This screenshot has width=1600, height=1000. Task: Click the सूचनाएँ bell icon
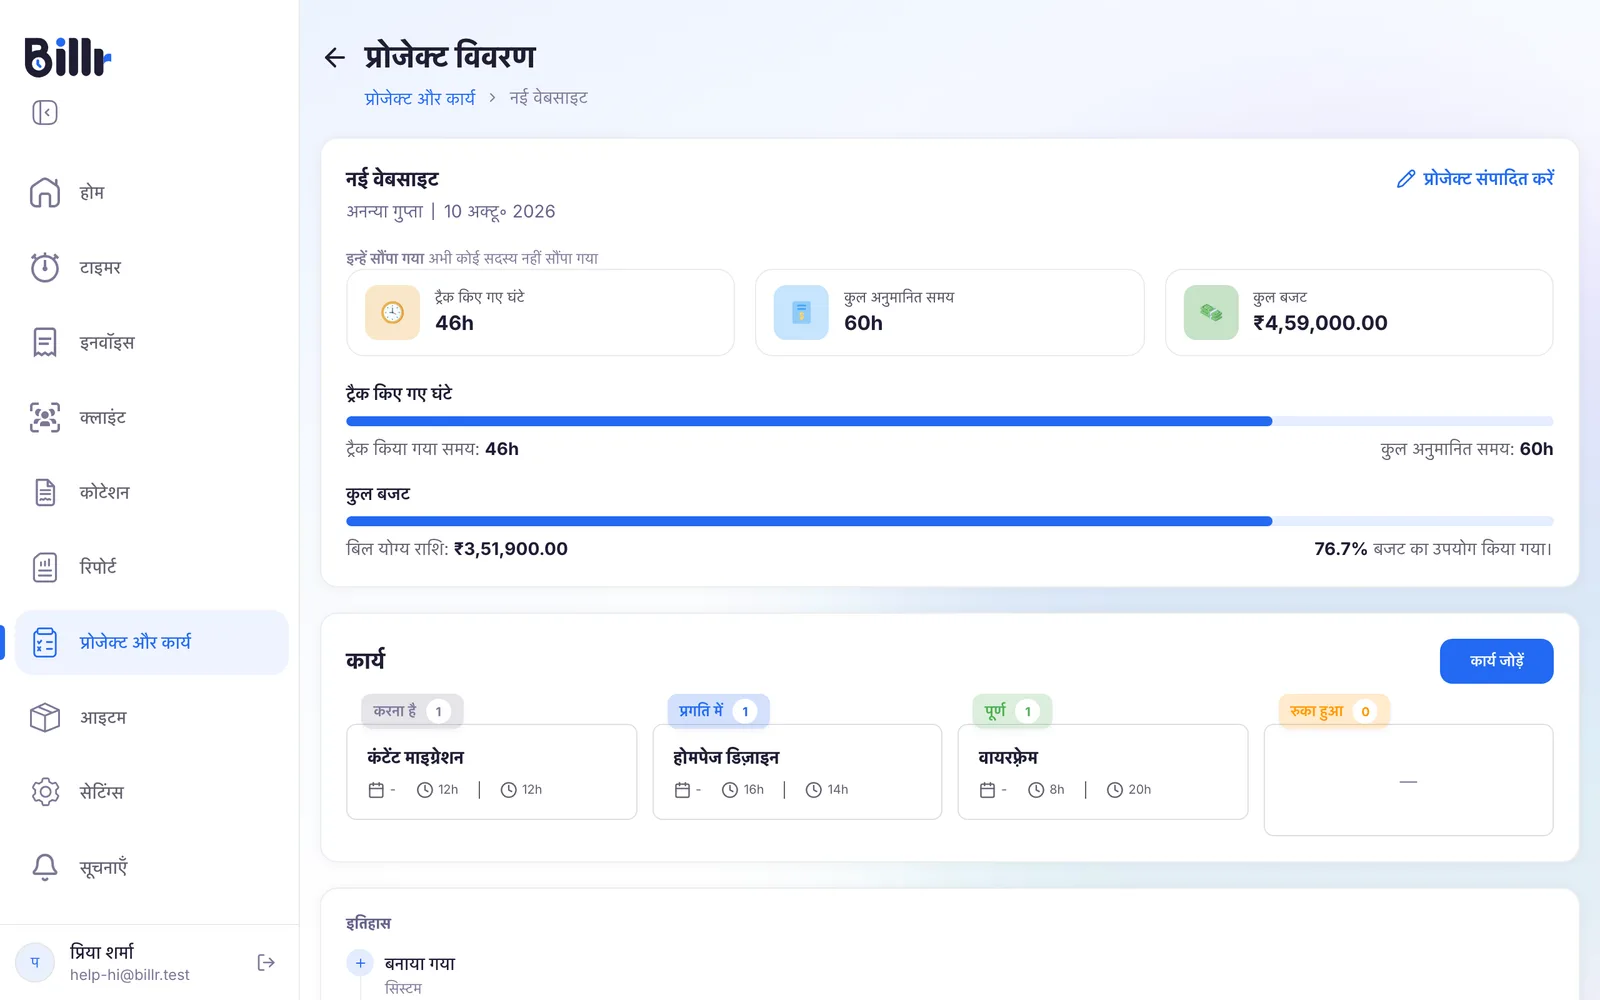point(45,867)
